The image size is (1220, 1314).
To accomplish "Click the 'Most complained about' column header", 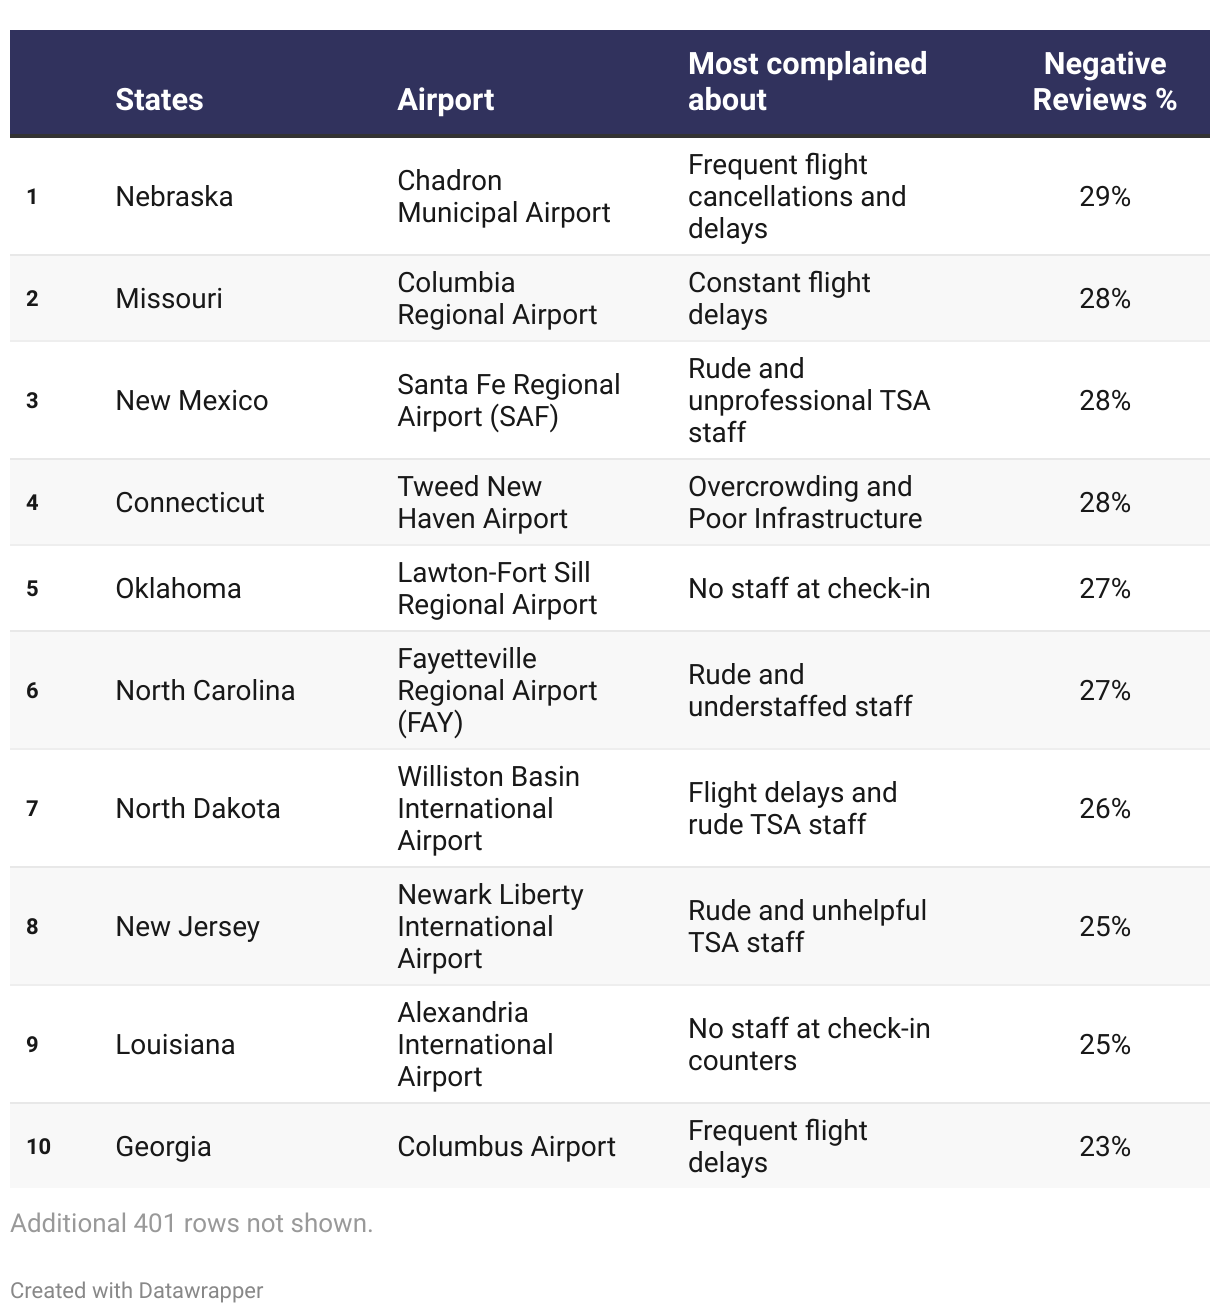I will pos(807,82).
